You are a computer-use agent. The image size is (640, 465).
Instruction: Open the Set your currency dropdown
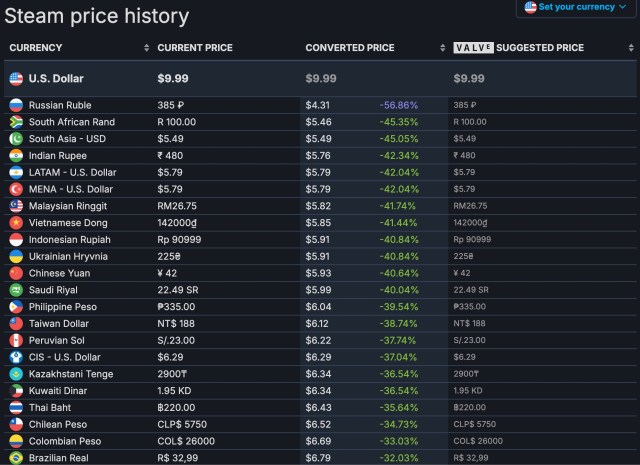click(x=576, y=7)
